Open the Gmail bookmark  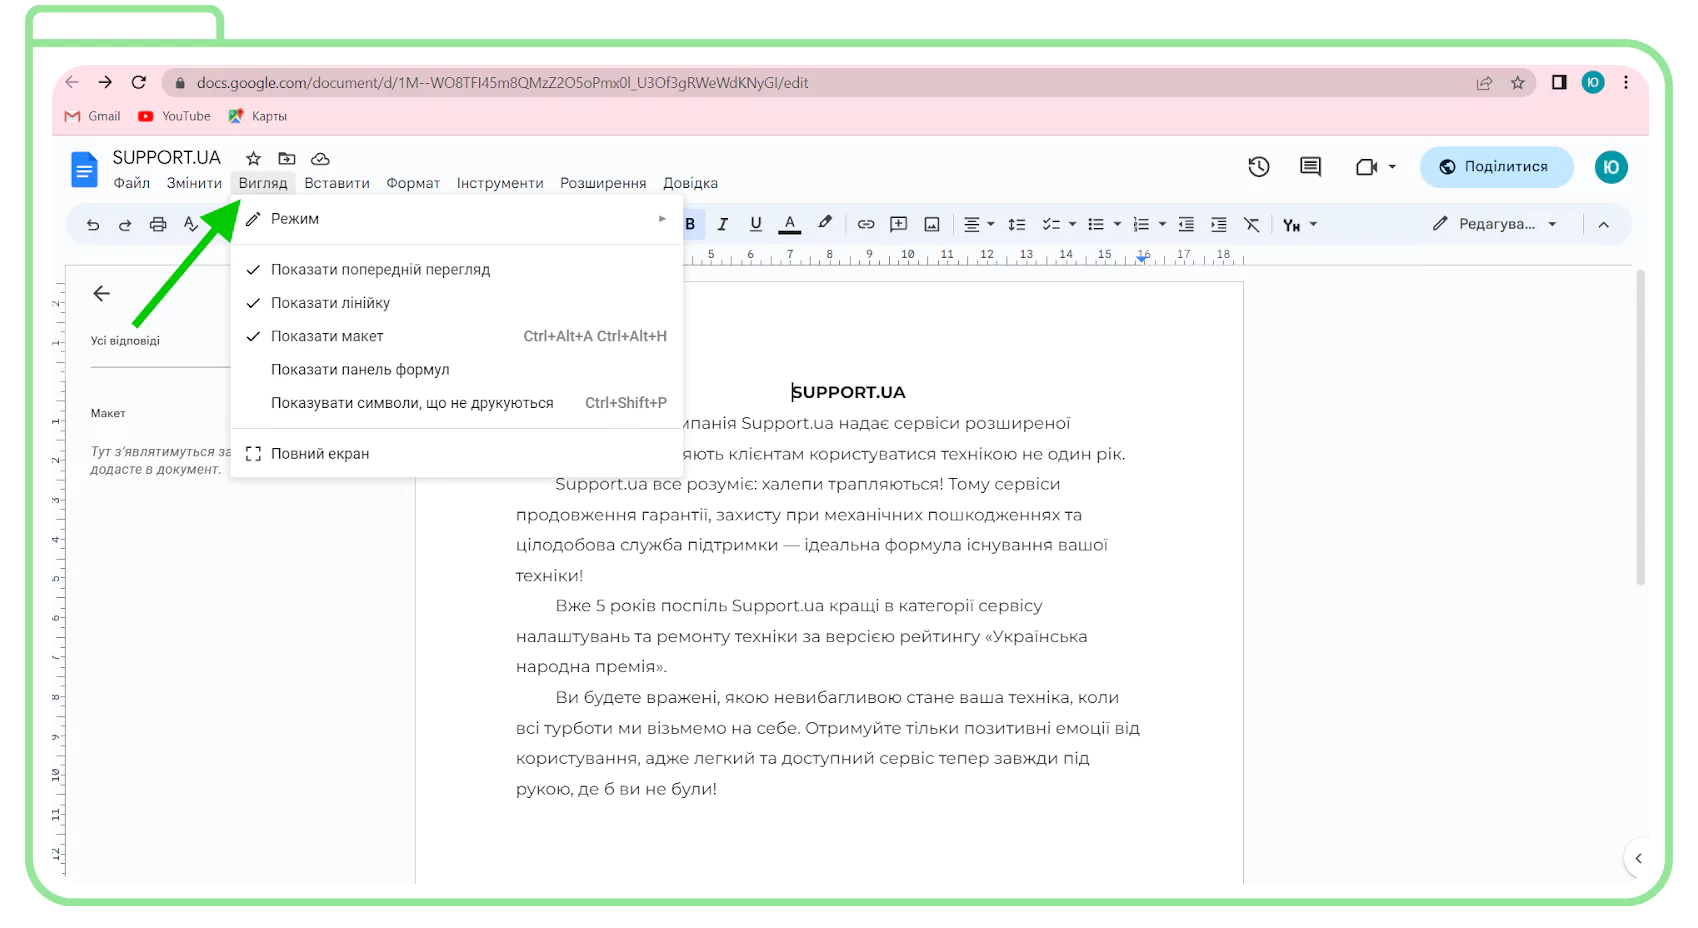[x=92, y=116]
